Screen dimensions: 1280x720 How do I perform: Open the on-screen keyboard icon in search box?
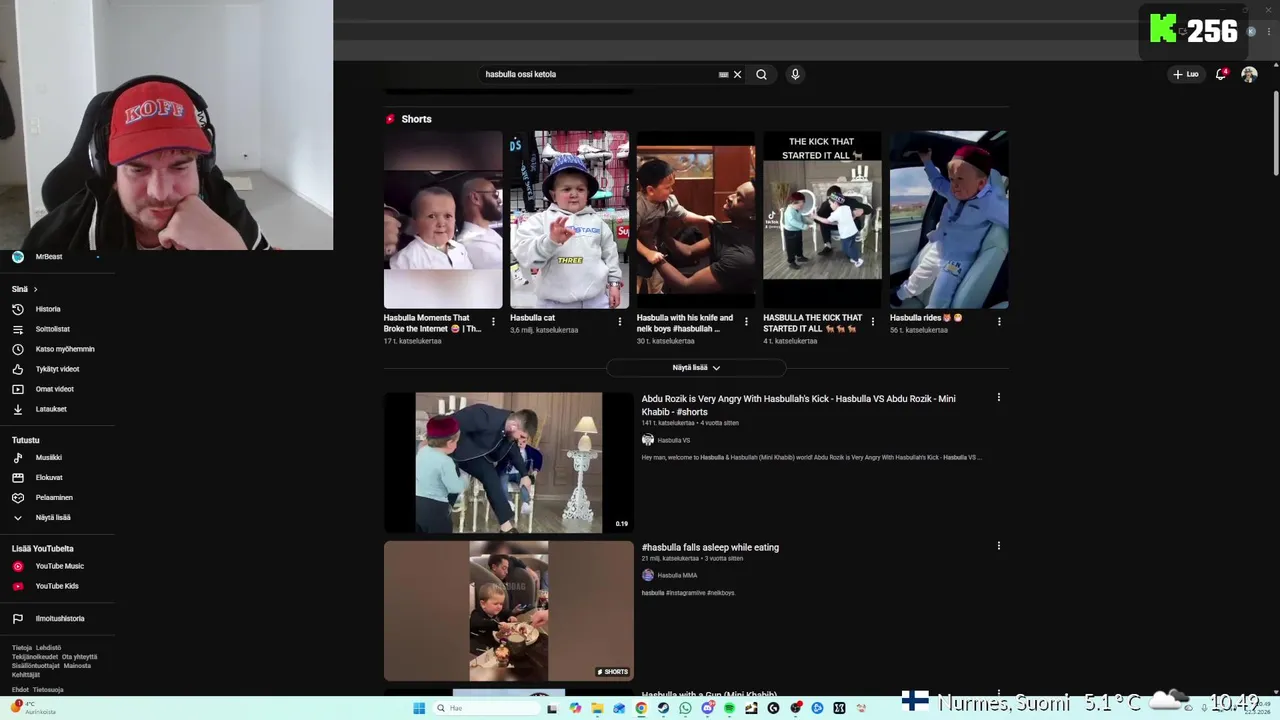click(x=723, y=74)
